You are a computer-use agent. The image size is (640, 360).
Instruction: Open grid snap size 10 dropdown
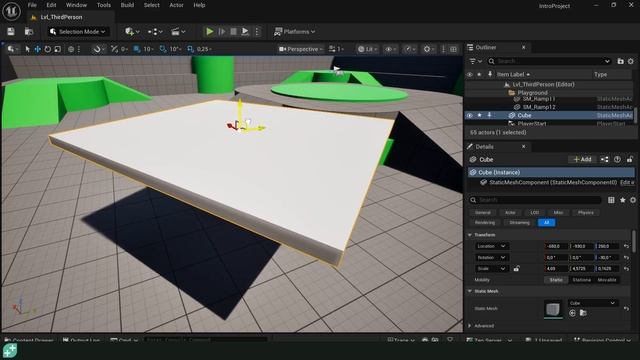coord(149,49)
